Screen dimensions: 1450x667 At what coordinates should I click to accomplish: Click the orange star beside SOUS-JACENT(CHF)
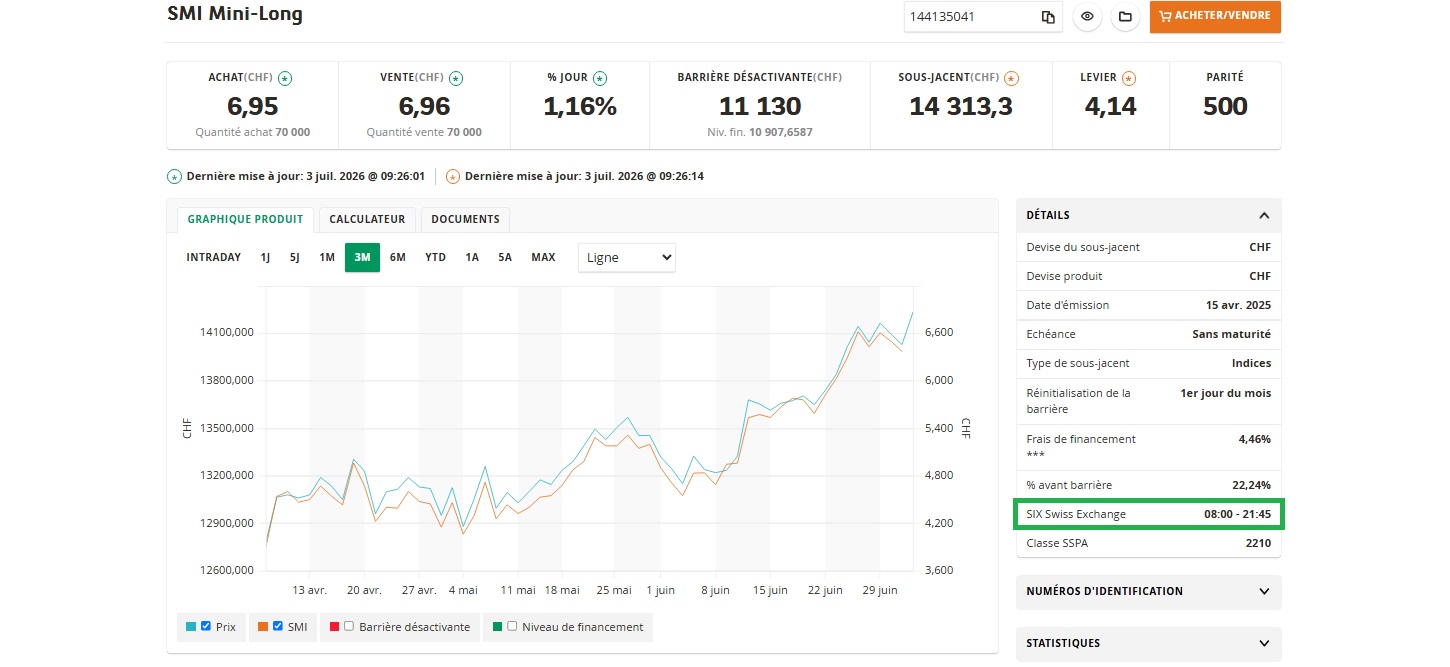coord(1011,78)
